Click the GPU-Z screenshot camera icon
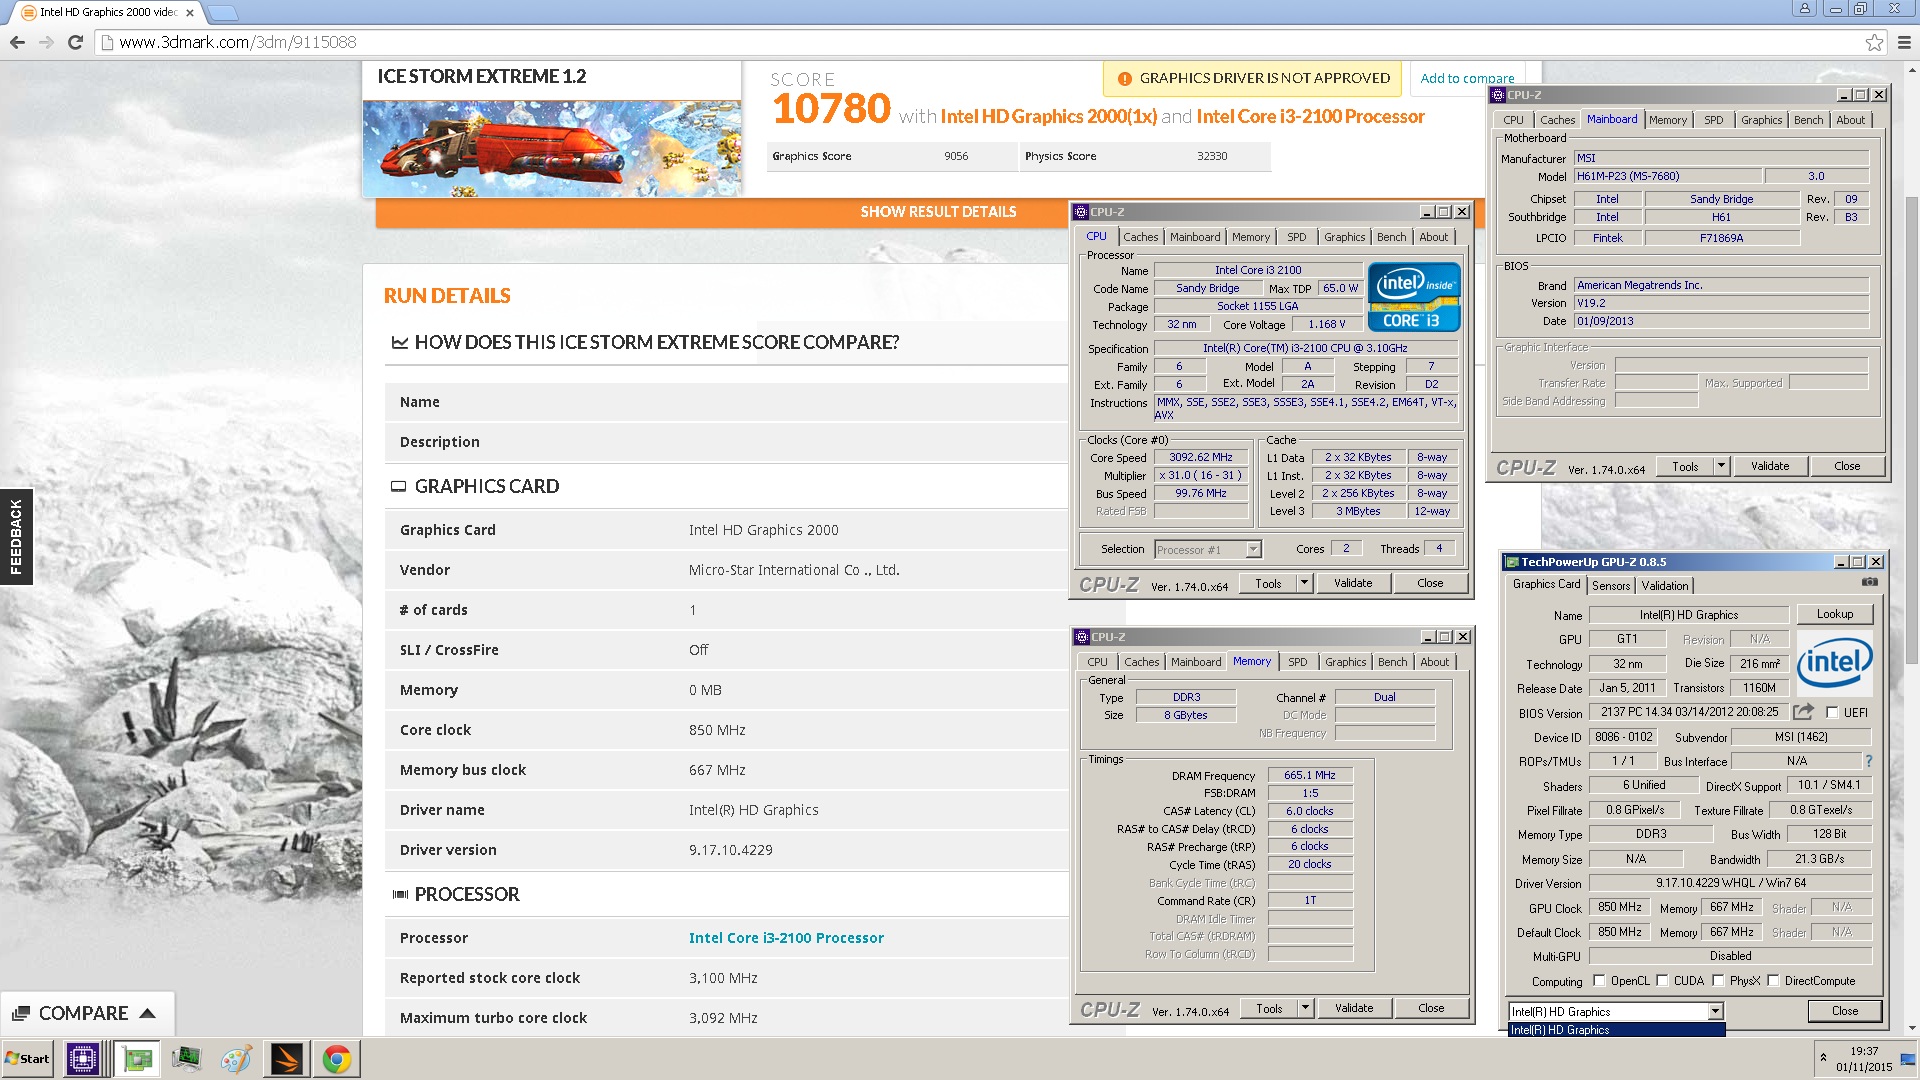This screenshot has height=1080, width=1920. point(1870,582)
